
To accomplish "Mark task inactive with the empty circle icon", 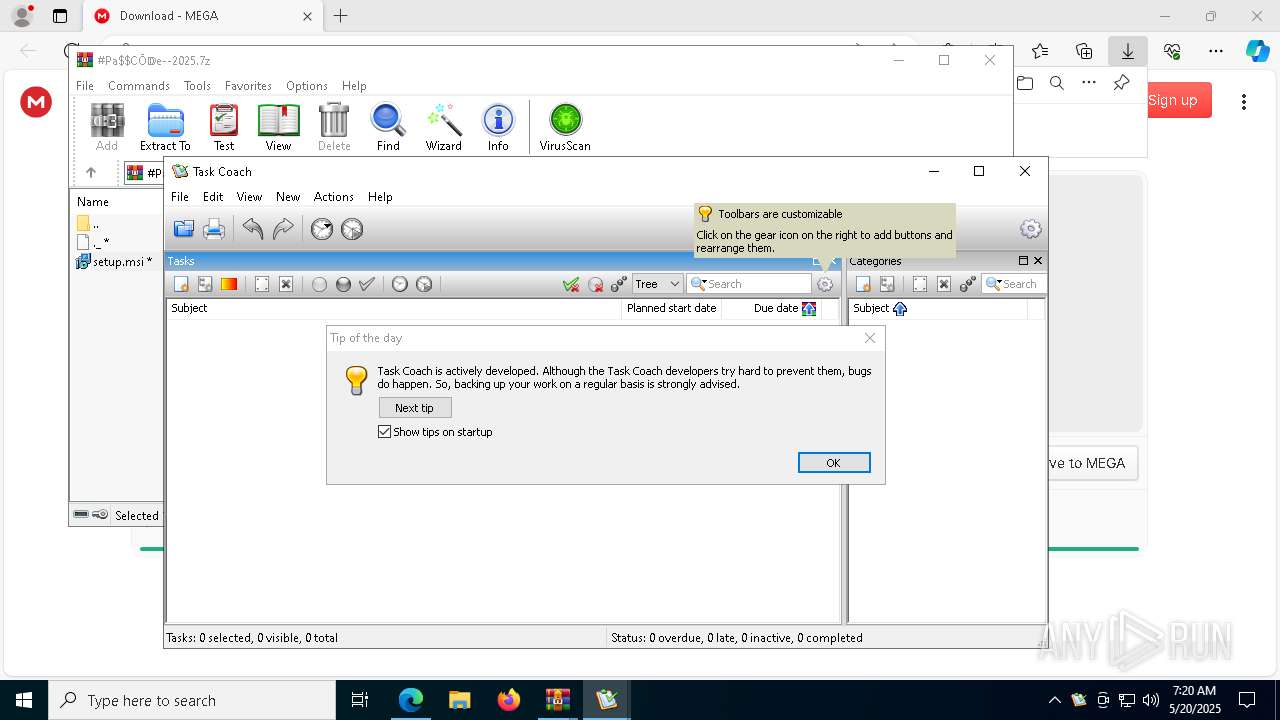I will [x=319, y=285].
